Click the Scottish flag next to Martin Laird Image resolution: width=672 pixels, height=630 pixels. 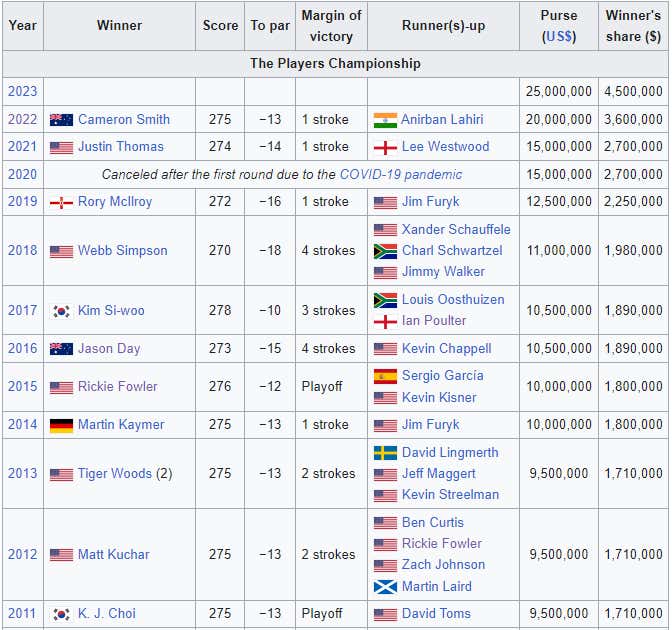pos(385,587)
